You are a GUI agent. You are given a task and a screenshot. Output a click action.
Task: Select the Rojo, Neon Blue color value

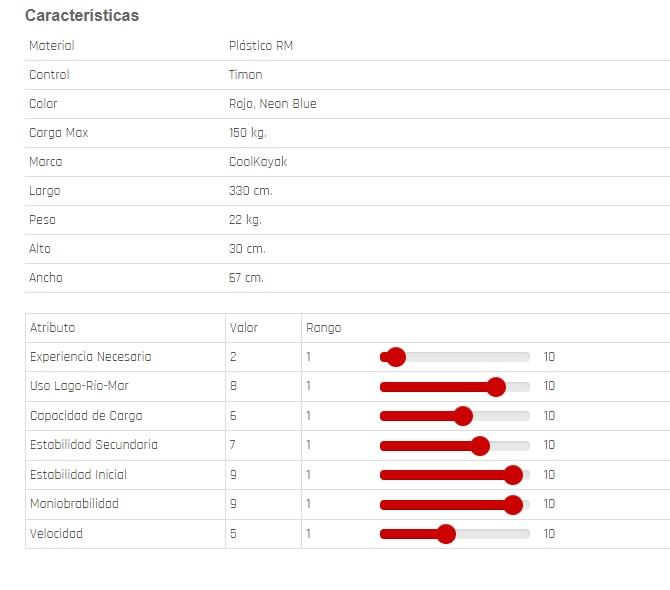coord(273,104)
